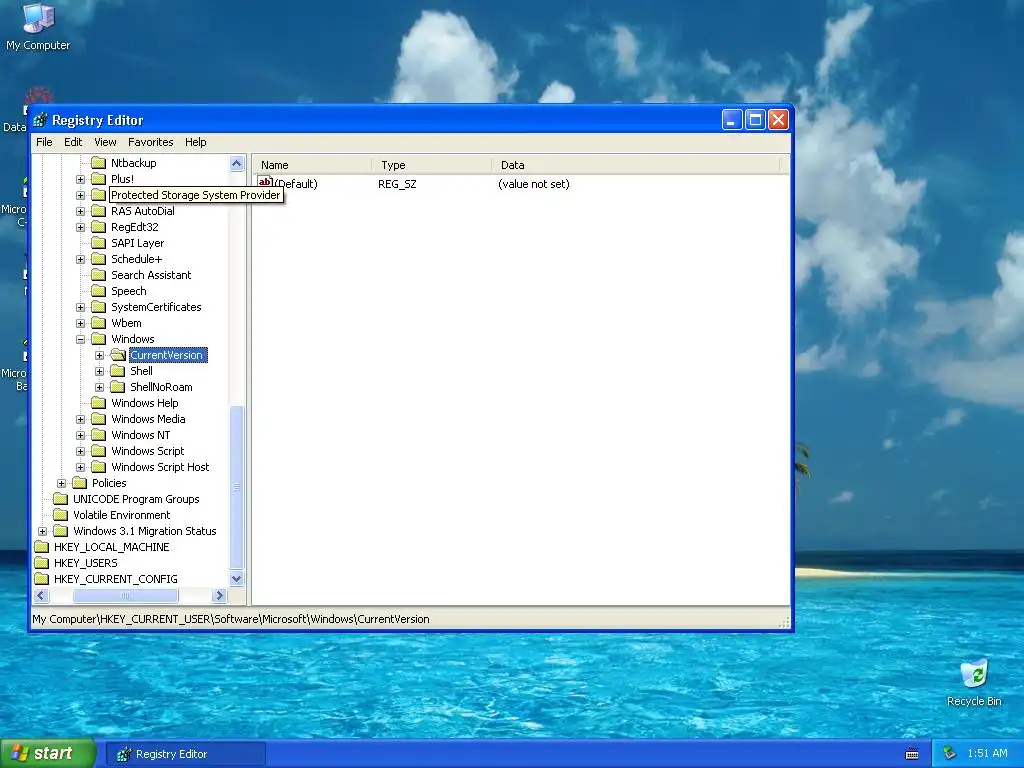Expand the CurrentVersion key
1024x768 pixels.
pyautogui.click(x=99, y=355)
